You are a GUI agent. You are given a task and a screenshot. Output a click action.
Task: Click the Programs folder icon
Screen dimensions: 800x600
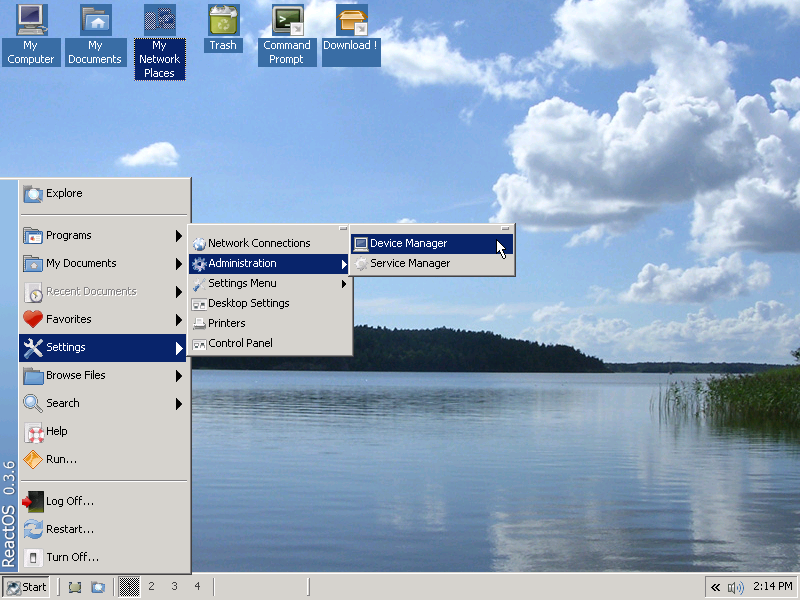coord(33,236)
